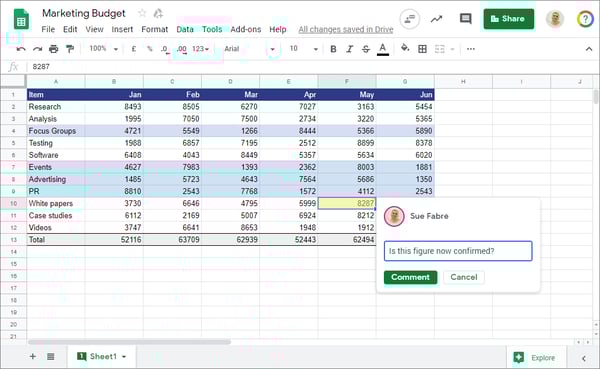Select the Focus Groups cell

(x=56, y=131)
